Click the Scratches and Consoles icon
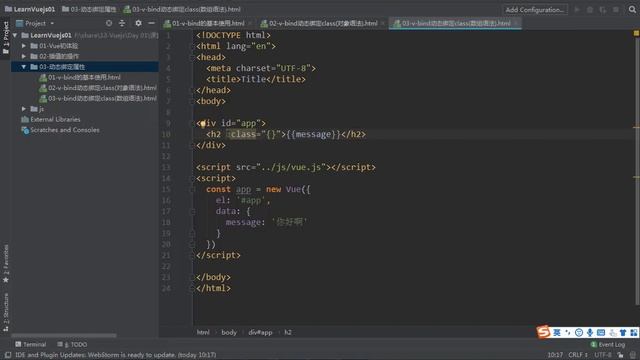The height and width of the screenshot is (360, 640). (25, 130)
